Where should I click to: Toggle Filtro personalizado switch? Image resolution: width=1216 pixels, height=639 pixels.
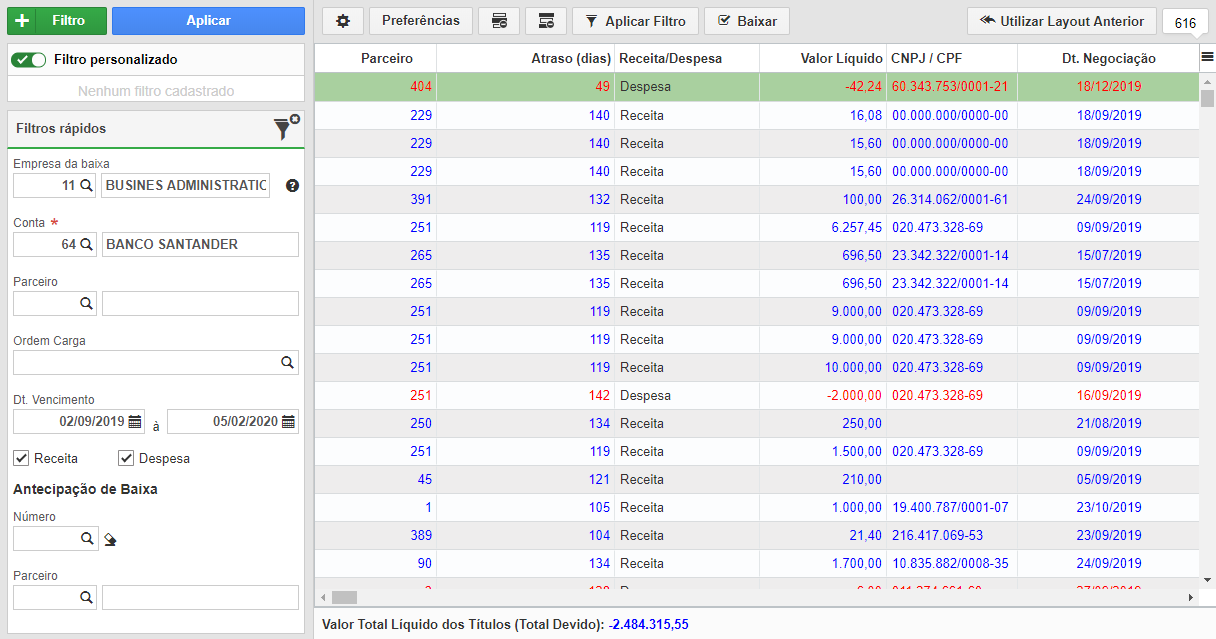click(29, 60)
